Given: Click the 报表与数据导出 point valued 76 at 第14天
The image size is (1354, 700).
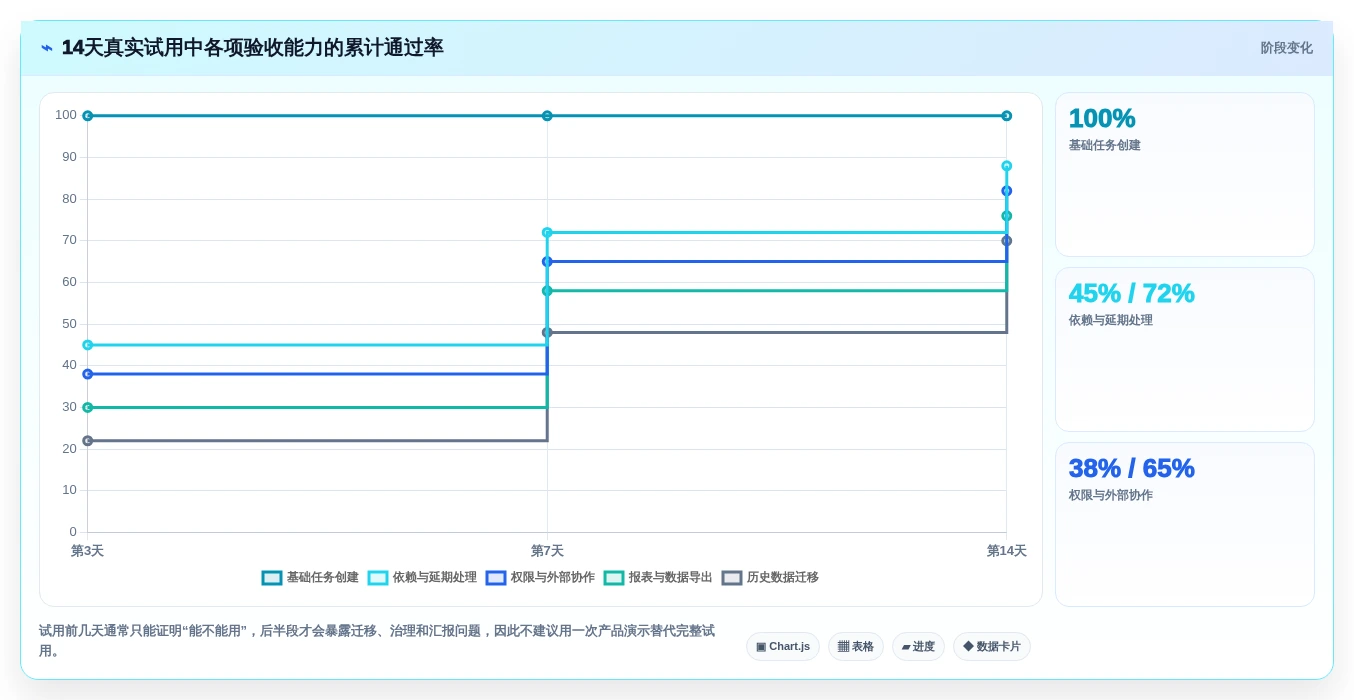Looking at the screenshot, I should pyautogui.click(x=1006, y=216).
